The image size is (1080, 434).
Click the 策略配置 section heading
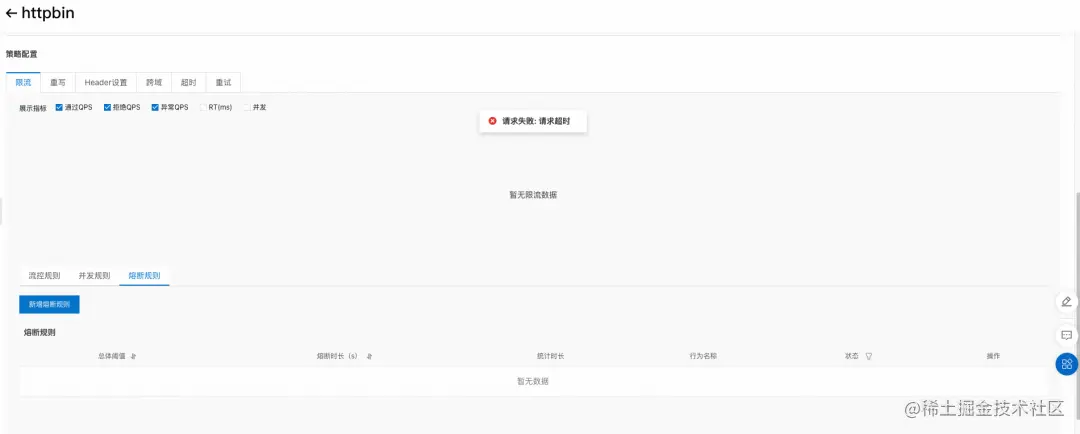click(22, 54)
